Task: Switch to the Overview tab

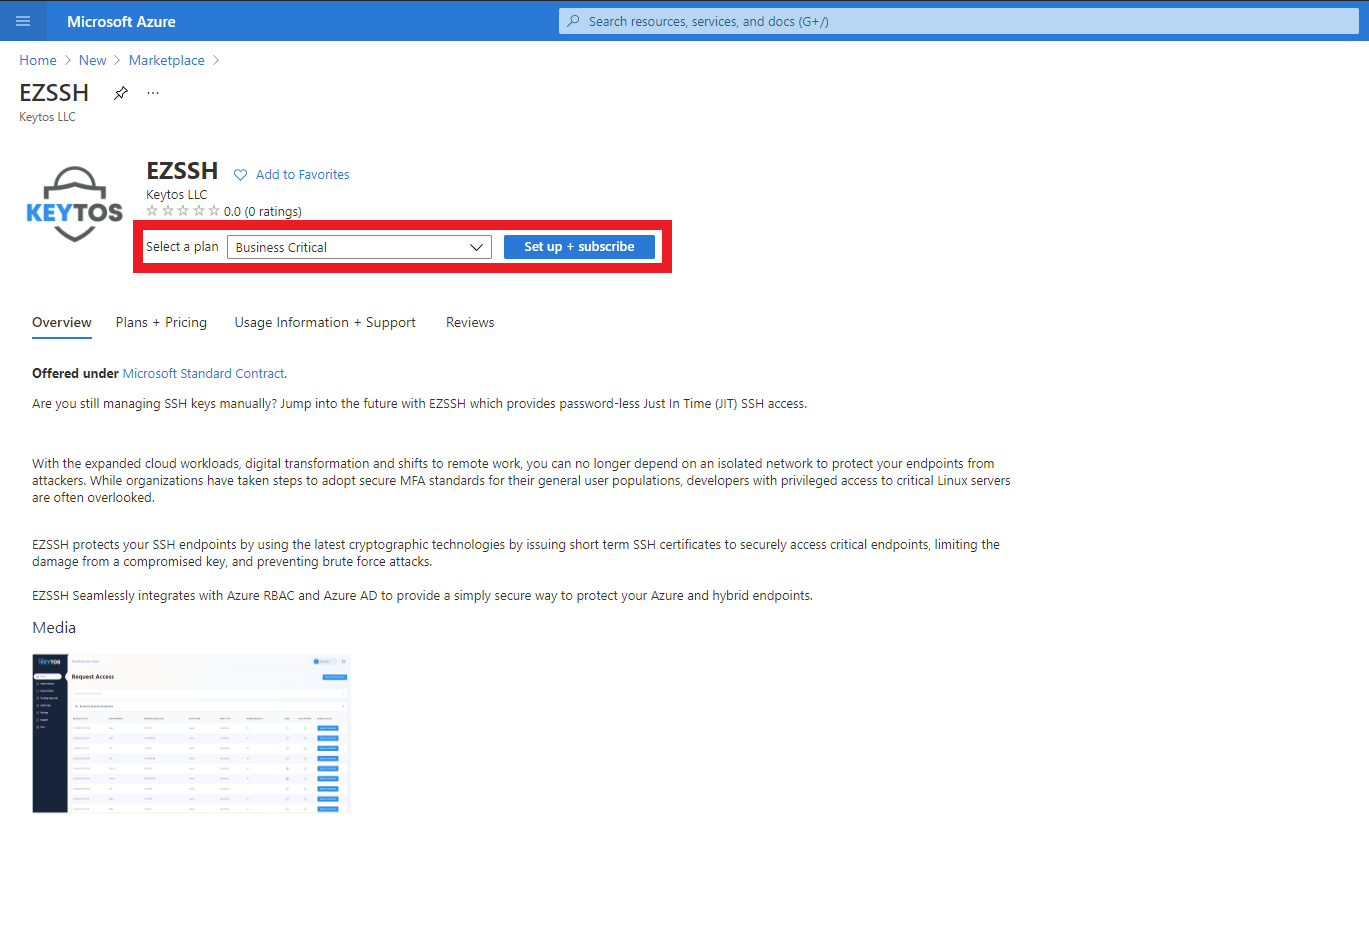Action: (x=62, y=322)
